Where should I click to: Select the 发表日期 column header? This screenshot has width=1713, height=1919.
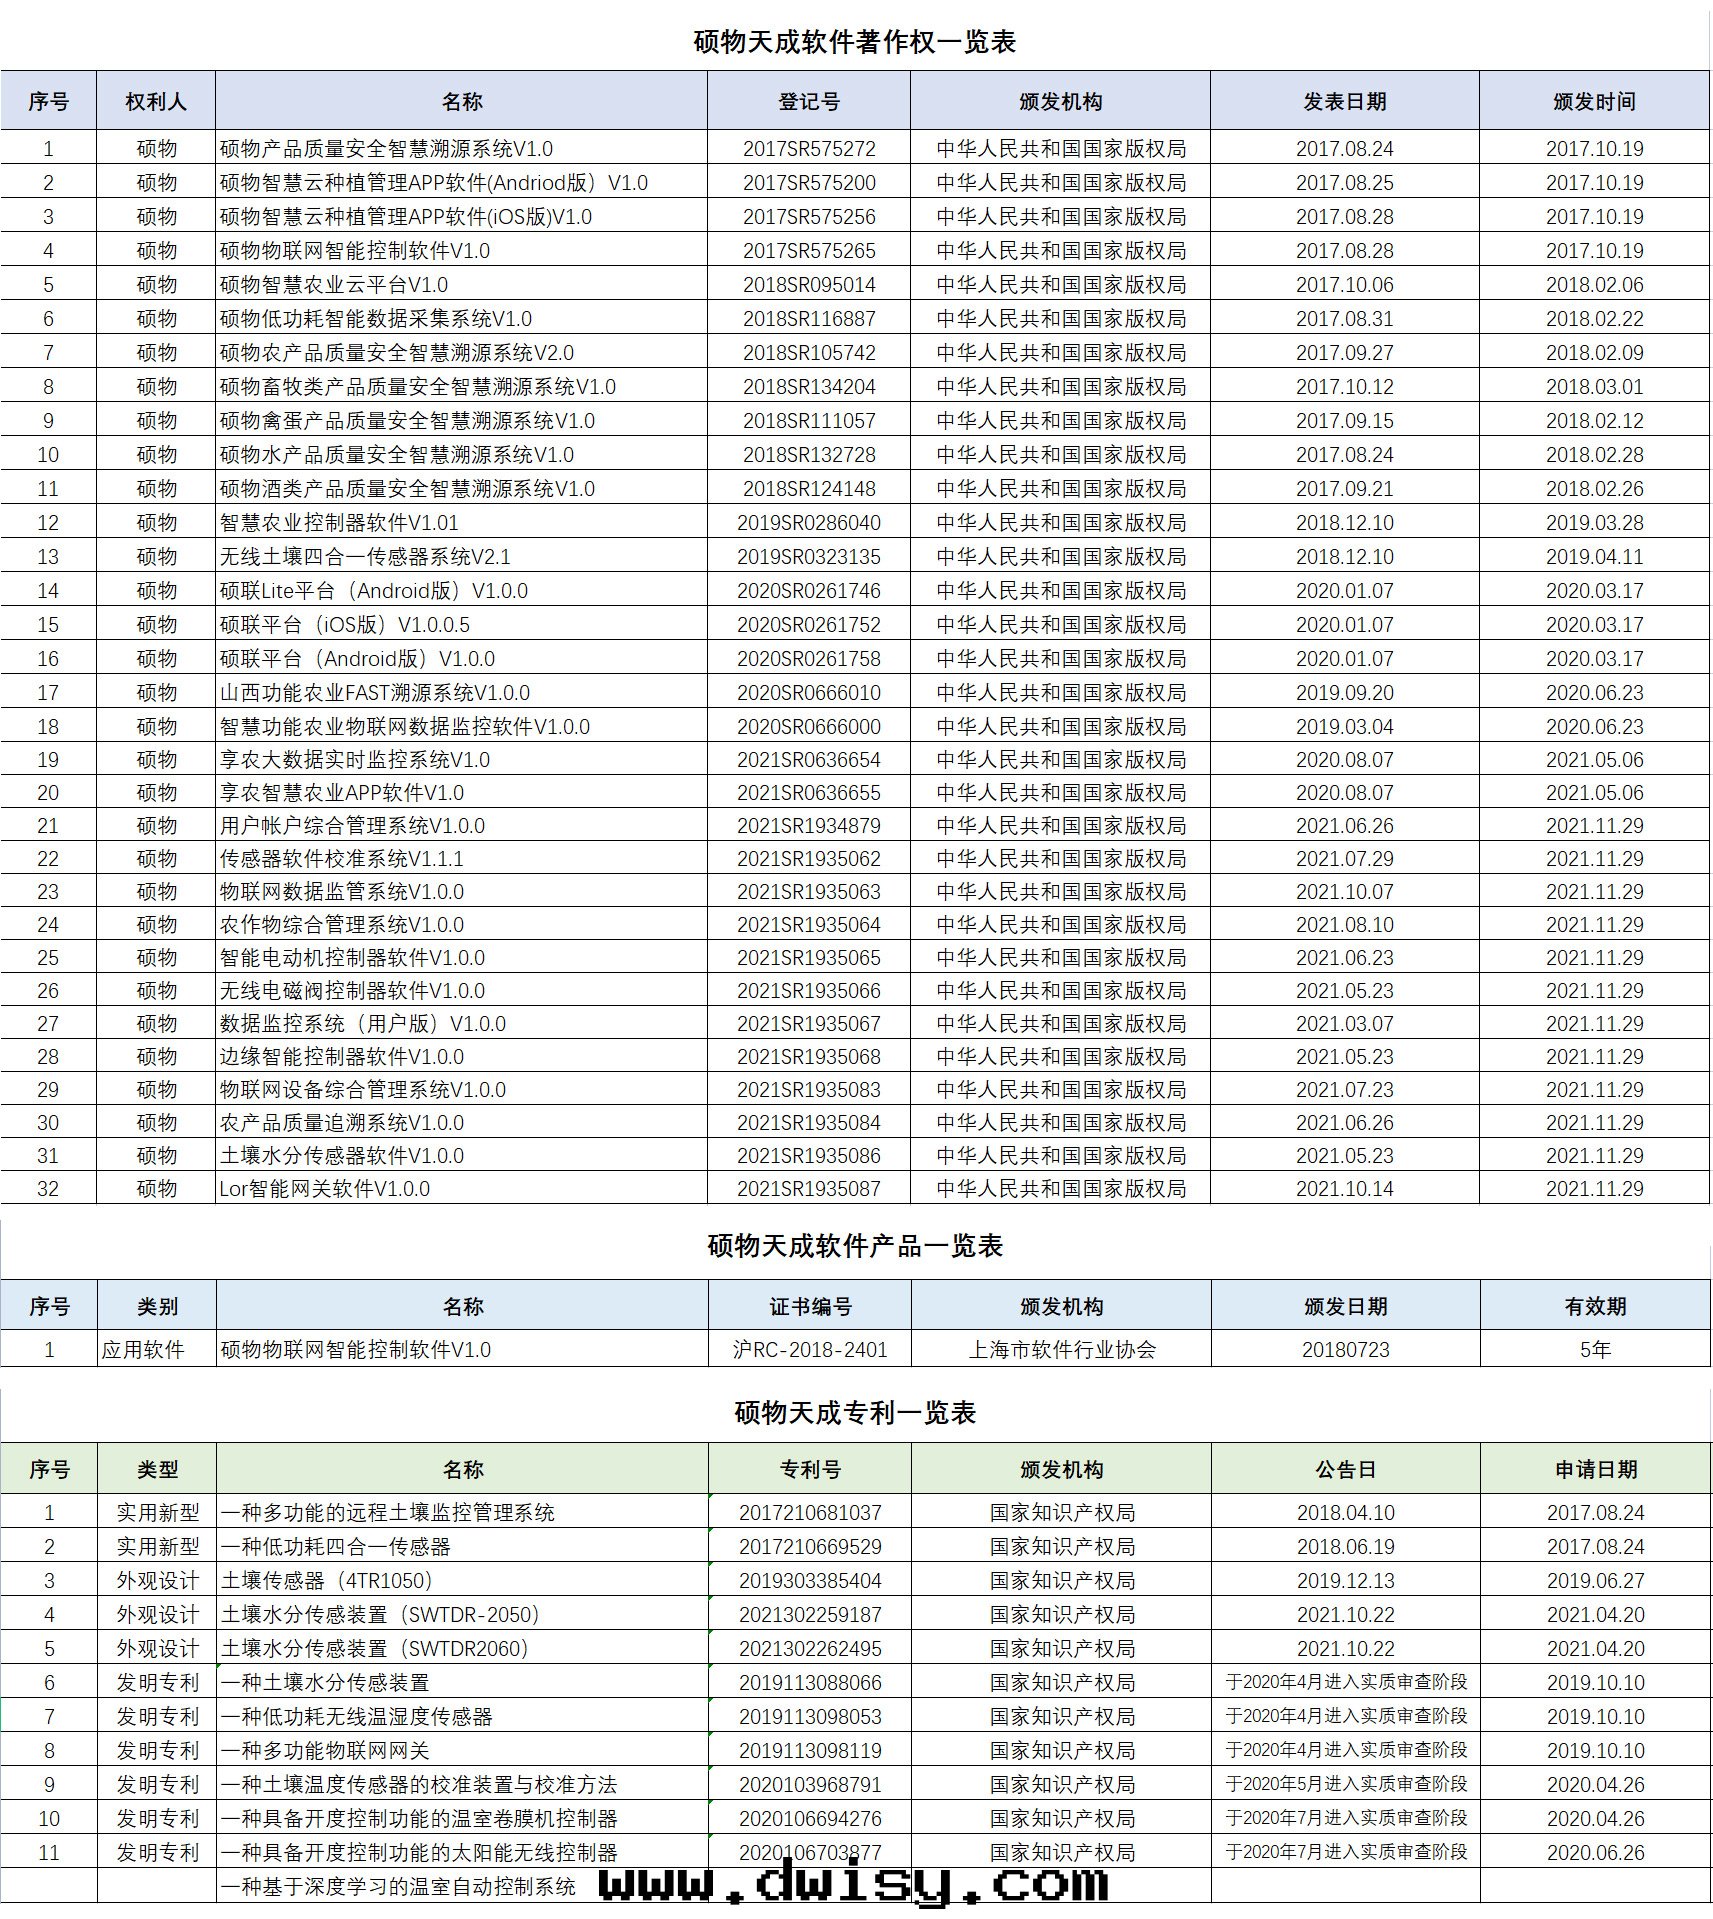coord(1344,101)
